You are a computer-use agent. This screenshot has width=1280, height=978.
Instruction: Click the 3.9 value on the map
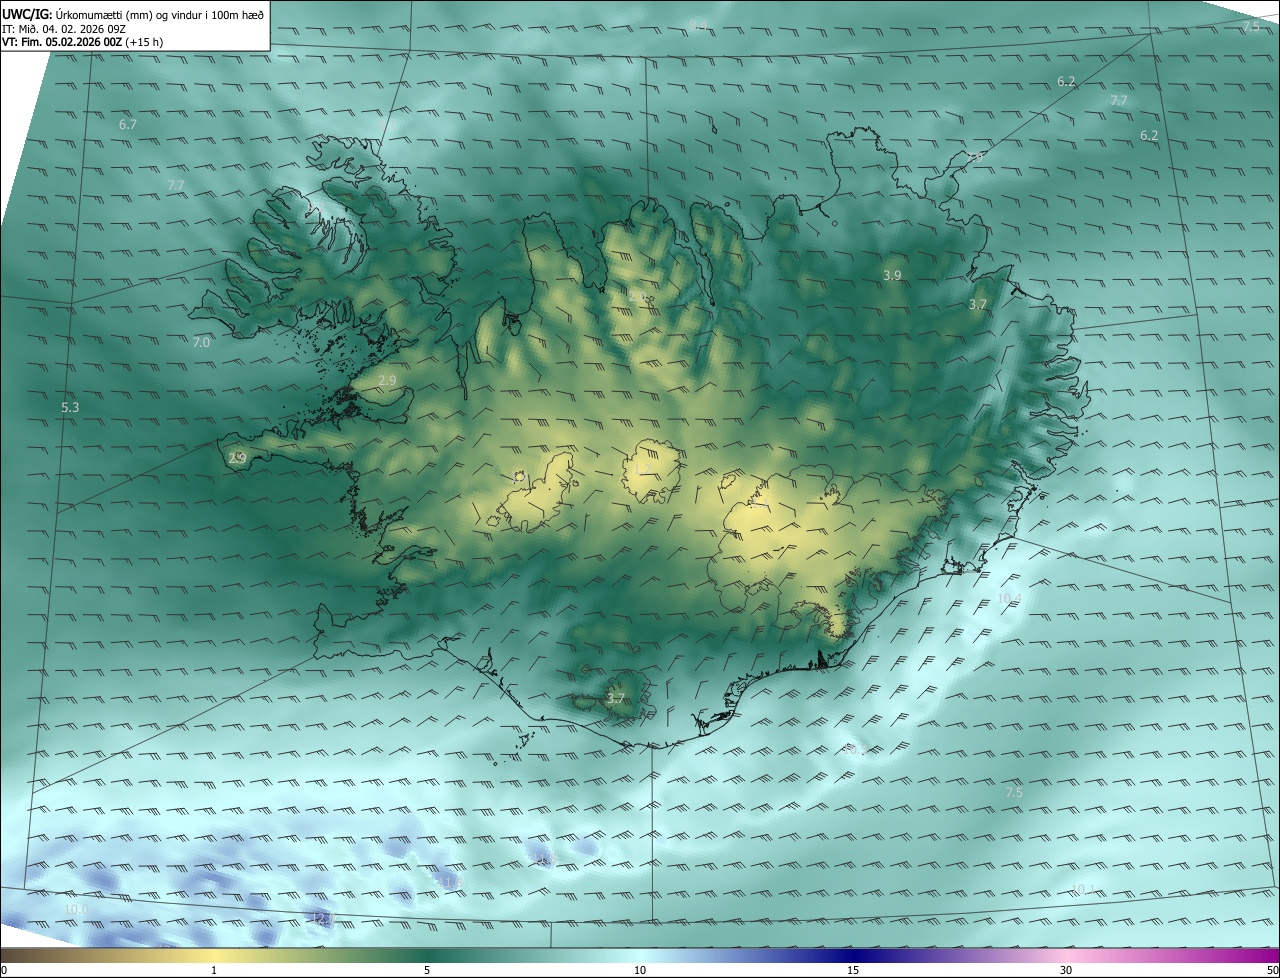click(893, 275)
